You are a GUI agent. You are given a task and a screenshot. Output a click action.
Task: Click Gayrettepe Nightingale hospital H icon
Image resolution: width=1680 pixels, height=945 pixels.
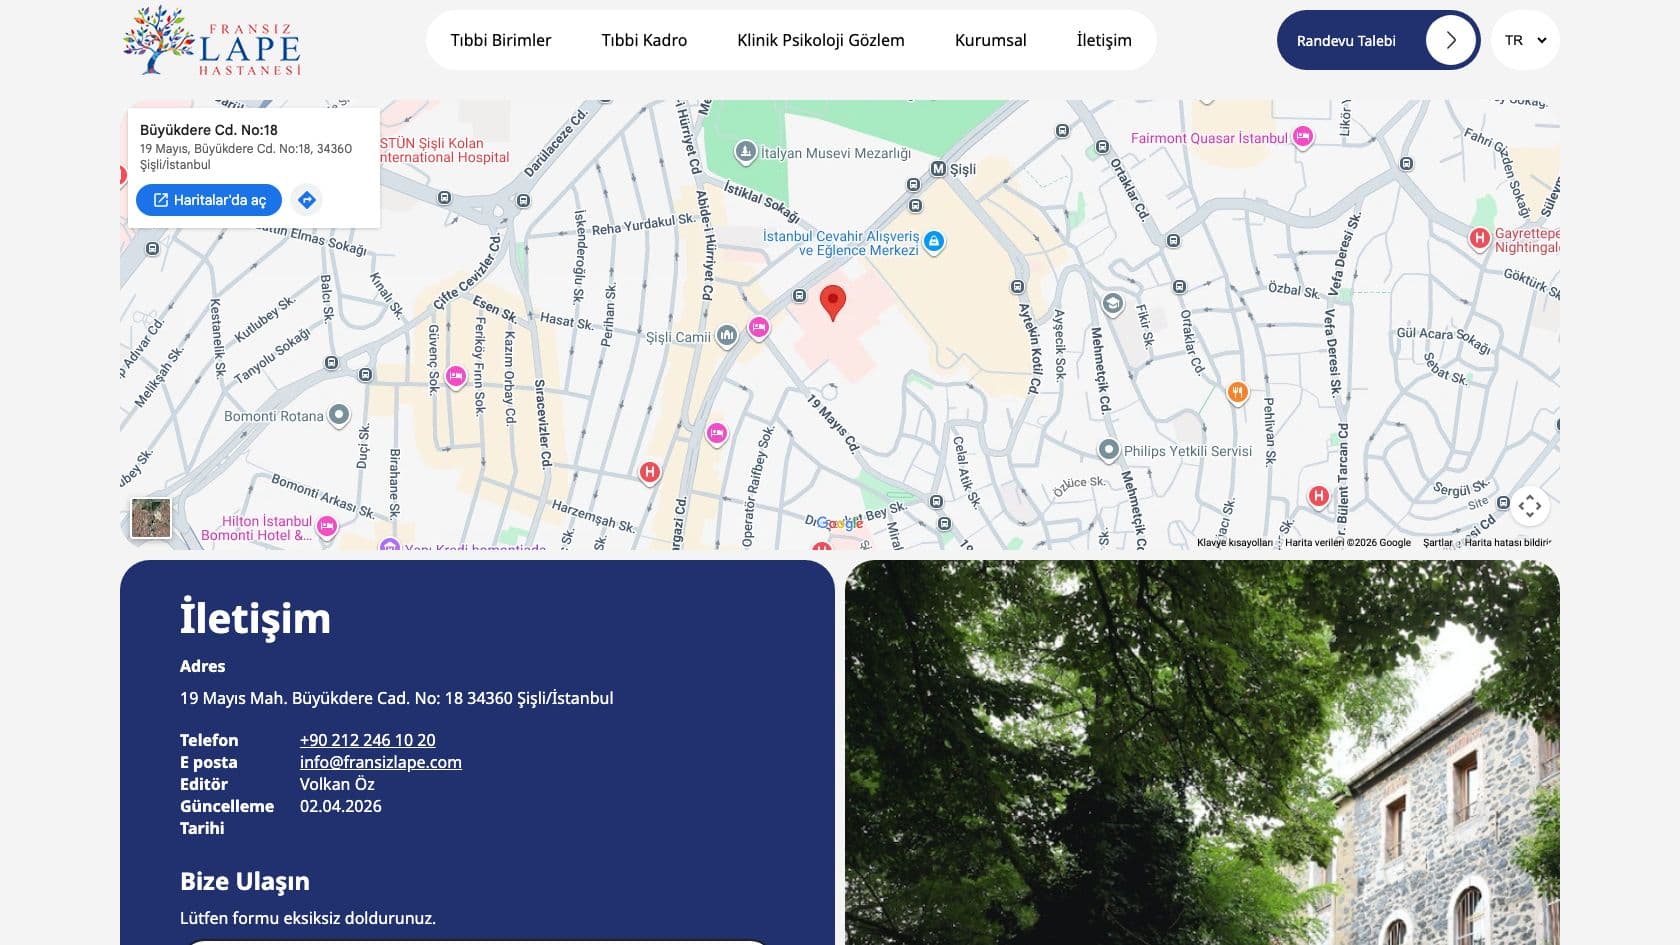pyautogui.click(x=1480, y=238)
